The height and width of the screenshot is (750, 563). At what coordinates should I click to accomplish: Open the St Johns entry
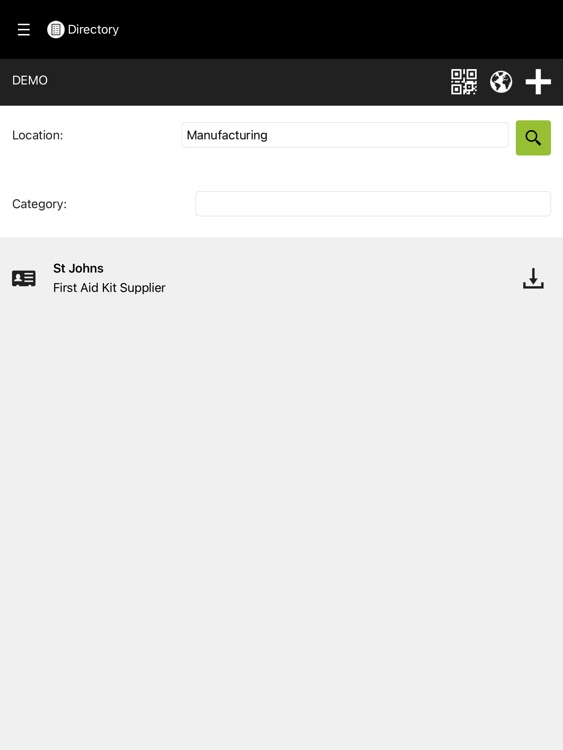[x=78, y=268]
